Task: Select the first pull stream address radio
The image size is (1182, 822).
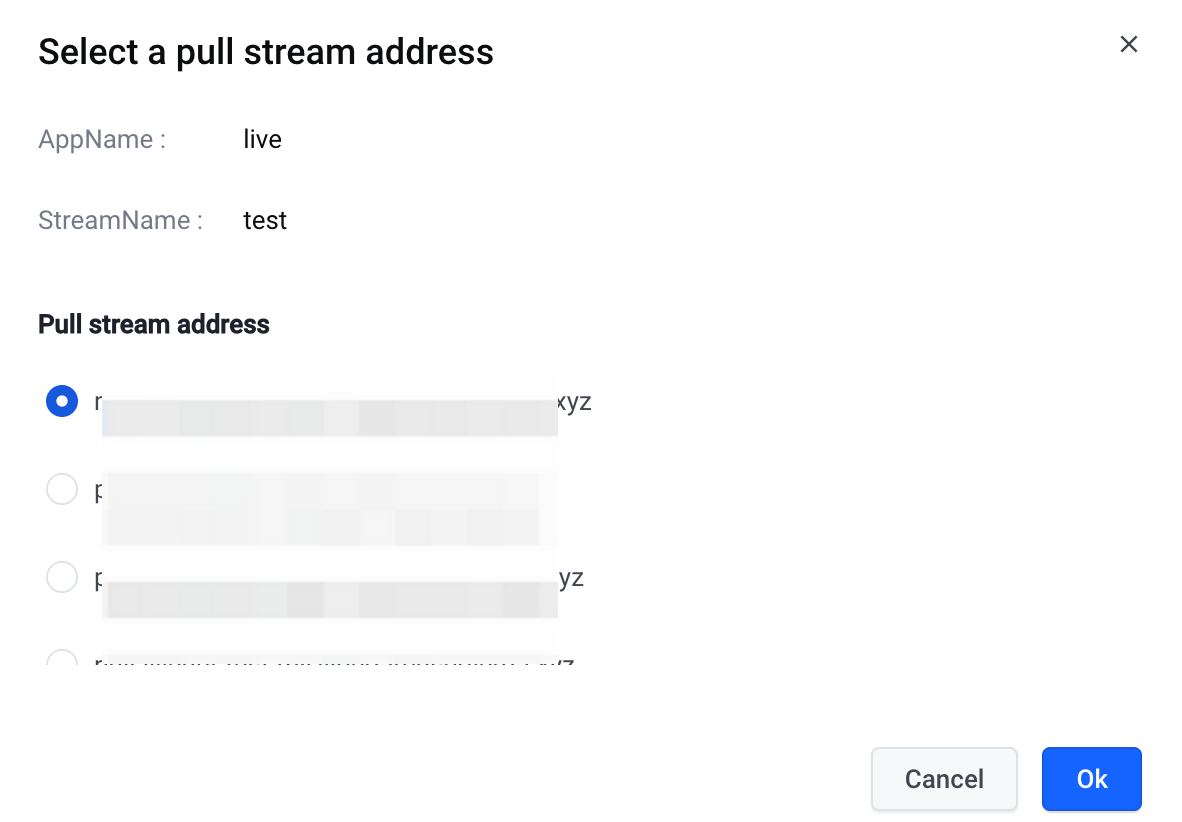Action: [62, 402]
